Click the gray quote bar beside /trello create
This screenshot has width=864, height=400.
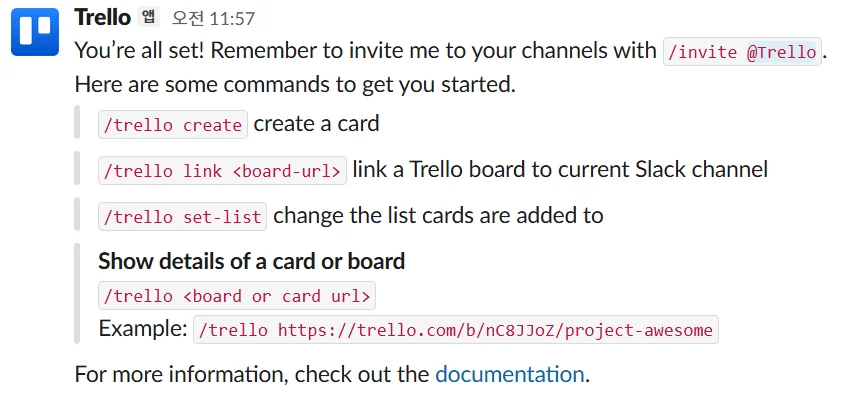click(77, 124)
